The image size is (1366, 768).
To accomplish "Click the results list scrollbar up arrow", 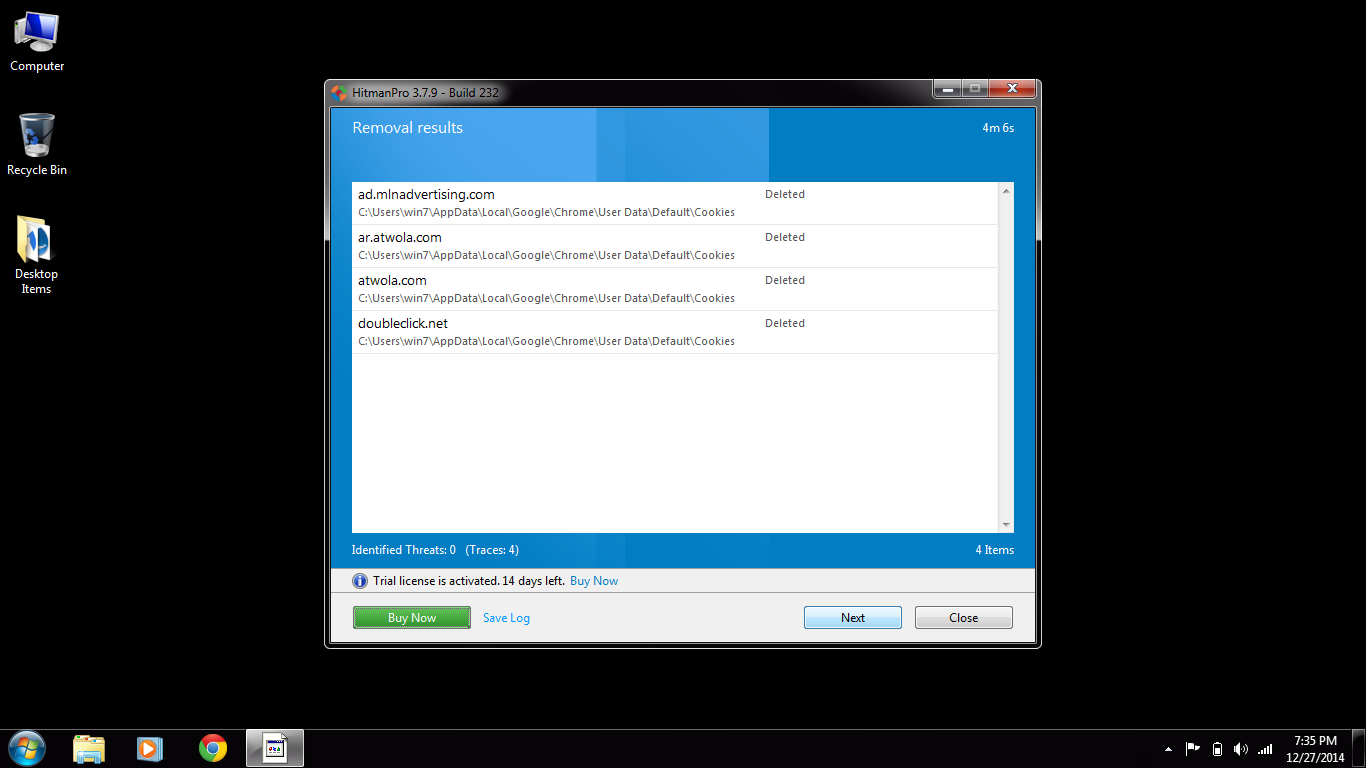I will tap(1006, 190).
